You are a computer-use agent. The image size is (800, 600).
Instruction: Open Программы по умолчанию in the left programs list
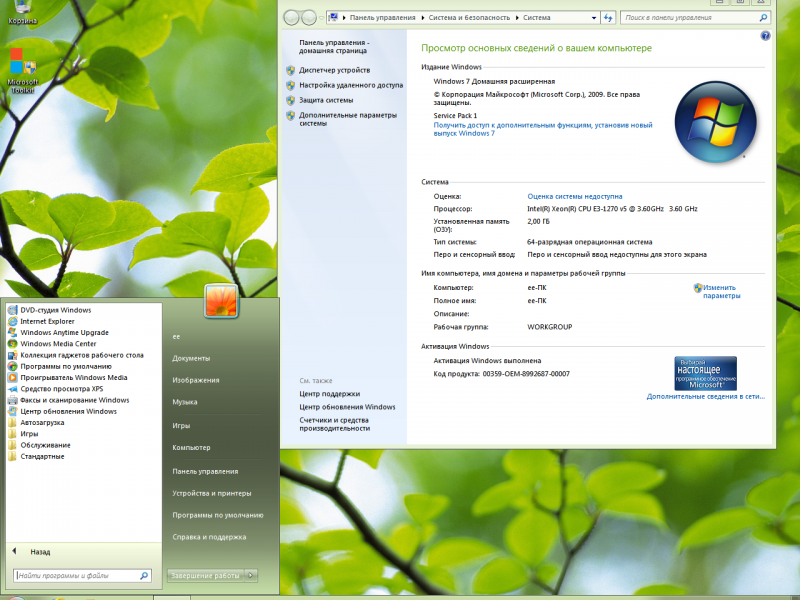[x=66, y=366]
